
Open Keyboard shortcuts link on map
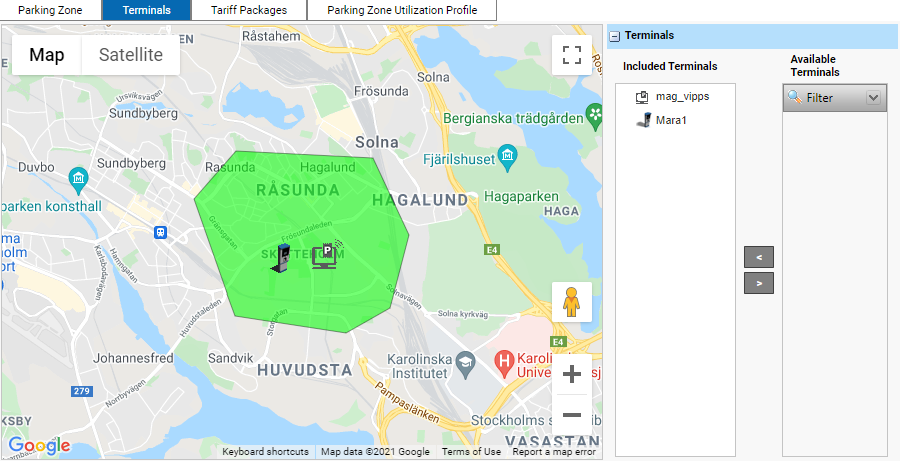point(265,452)
